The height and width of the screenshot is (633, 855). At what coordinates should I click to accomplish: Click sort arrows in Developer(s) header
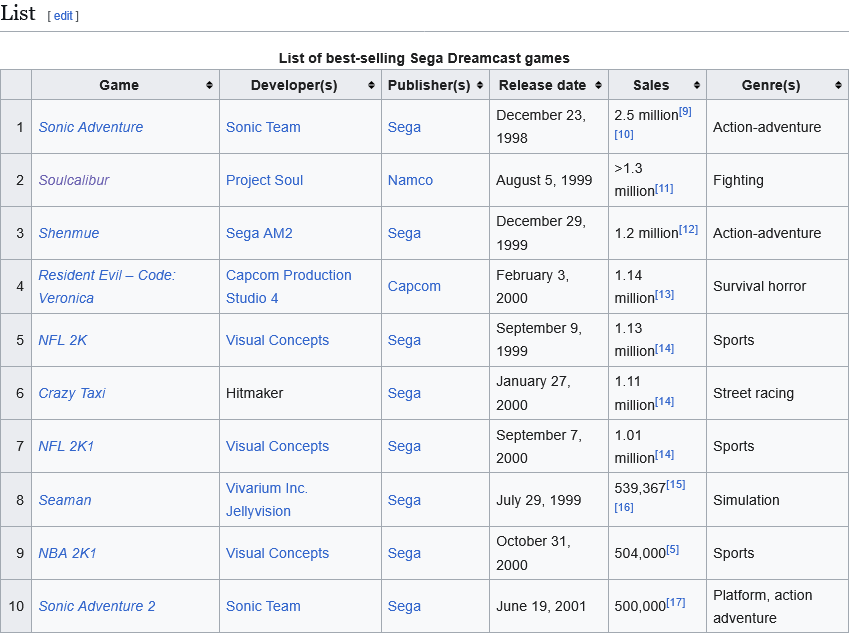pos(371,85)
